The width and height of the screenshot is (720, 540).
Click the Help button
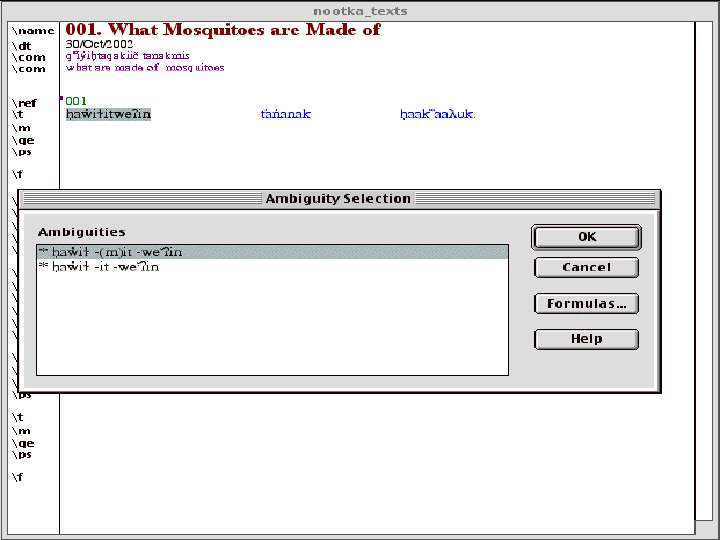[x=587, y=339]
